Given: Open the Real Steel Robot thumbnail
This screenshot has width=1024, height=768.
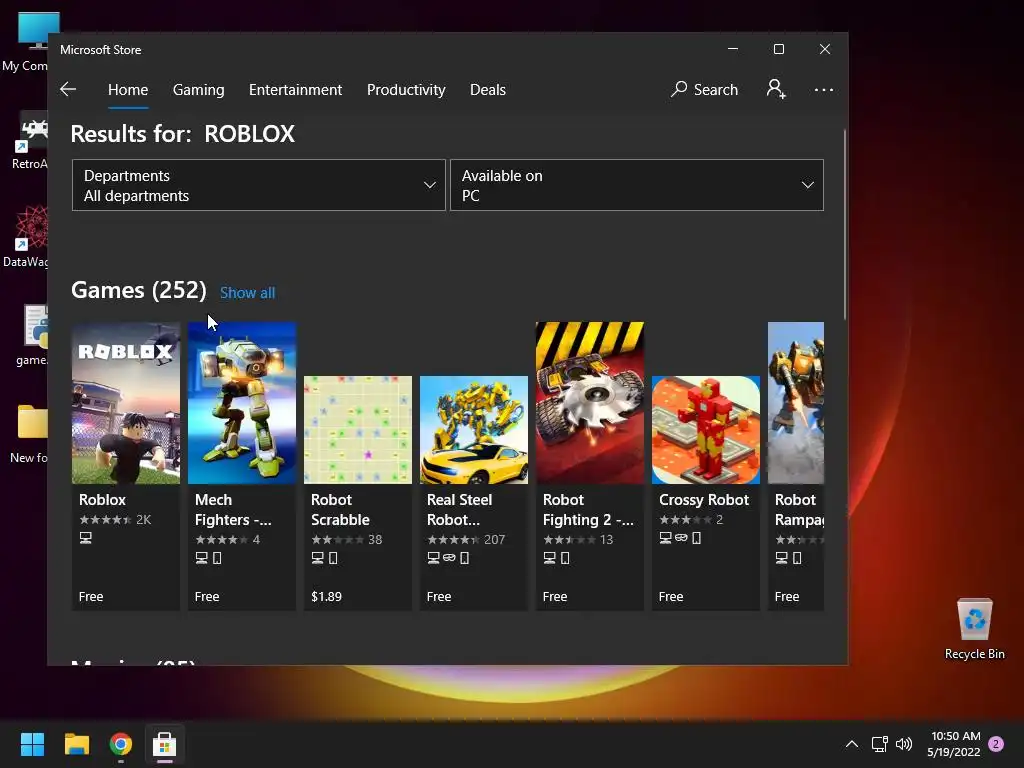Looking at the screenshot, I should click(x=474, y=430).
